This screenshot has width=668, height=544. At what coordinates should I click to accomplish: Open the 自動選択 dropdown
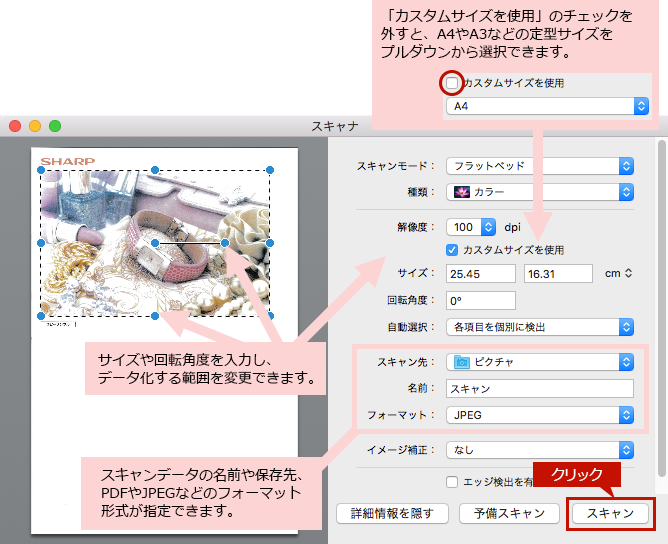point(540,327)
